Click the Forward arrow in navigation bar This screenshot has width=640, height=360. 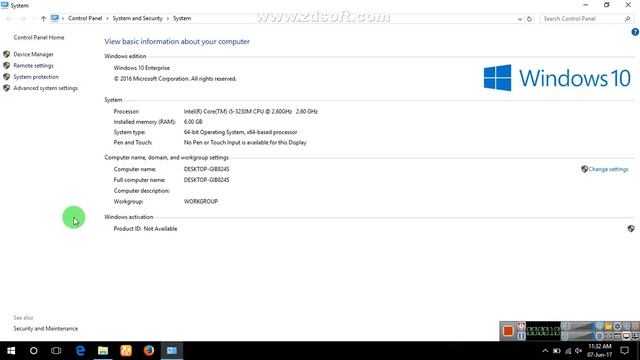tap(22, 18)
